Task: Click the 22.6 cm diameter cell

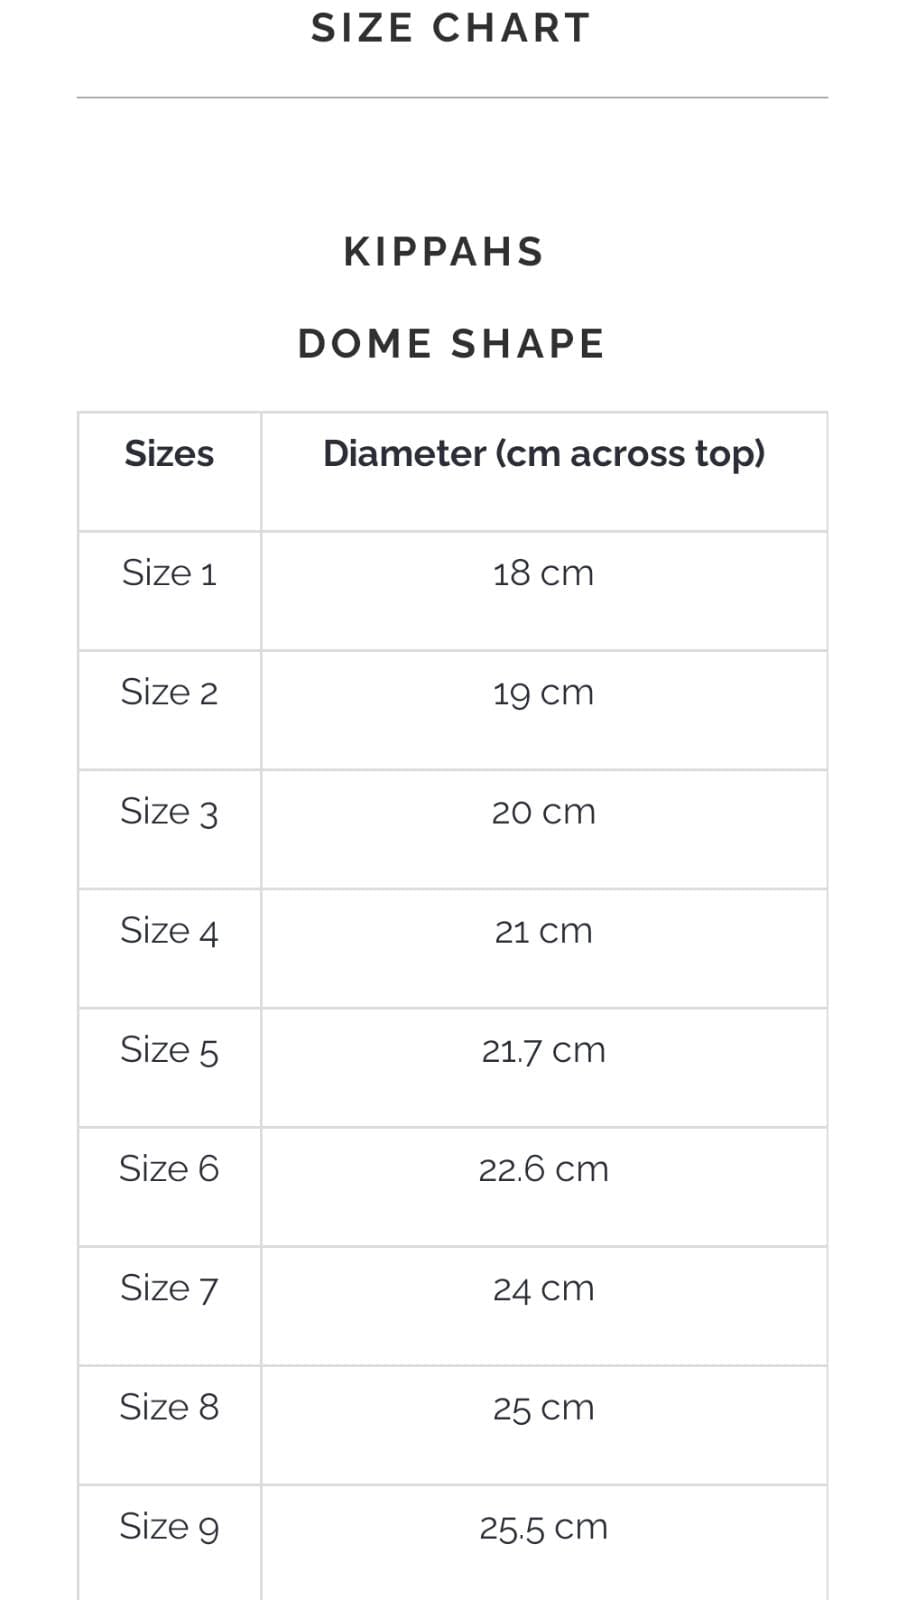Action: pos(543,1169)
